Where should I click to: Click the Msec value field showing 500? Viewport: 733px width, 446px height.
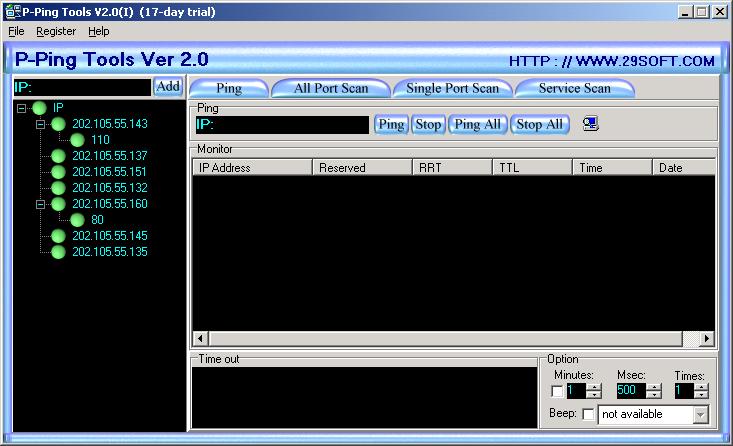pos(631,390)
